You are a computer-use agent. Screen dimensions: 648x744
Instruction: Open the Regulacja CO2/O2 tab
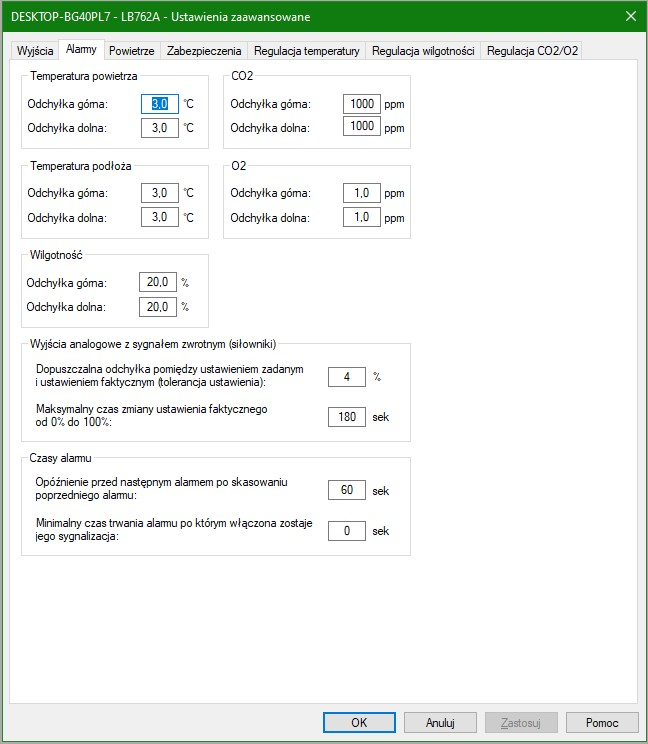532,51
